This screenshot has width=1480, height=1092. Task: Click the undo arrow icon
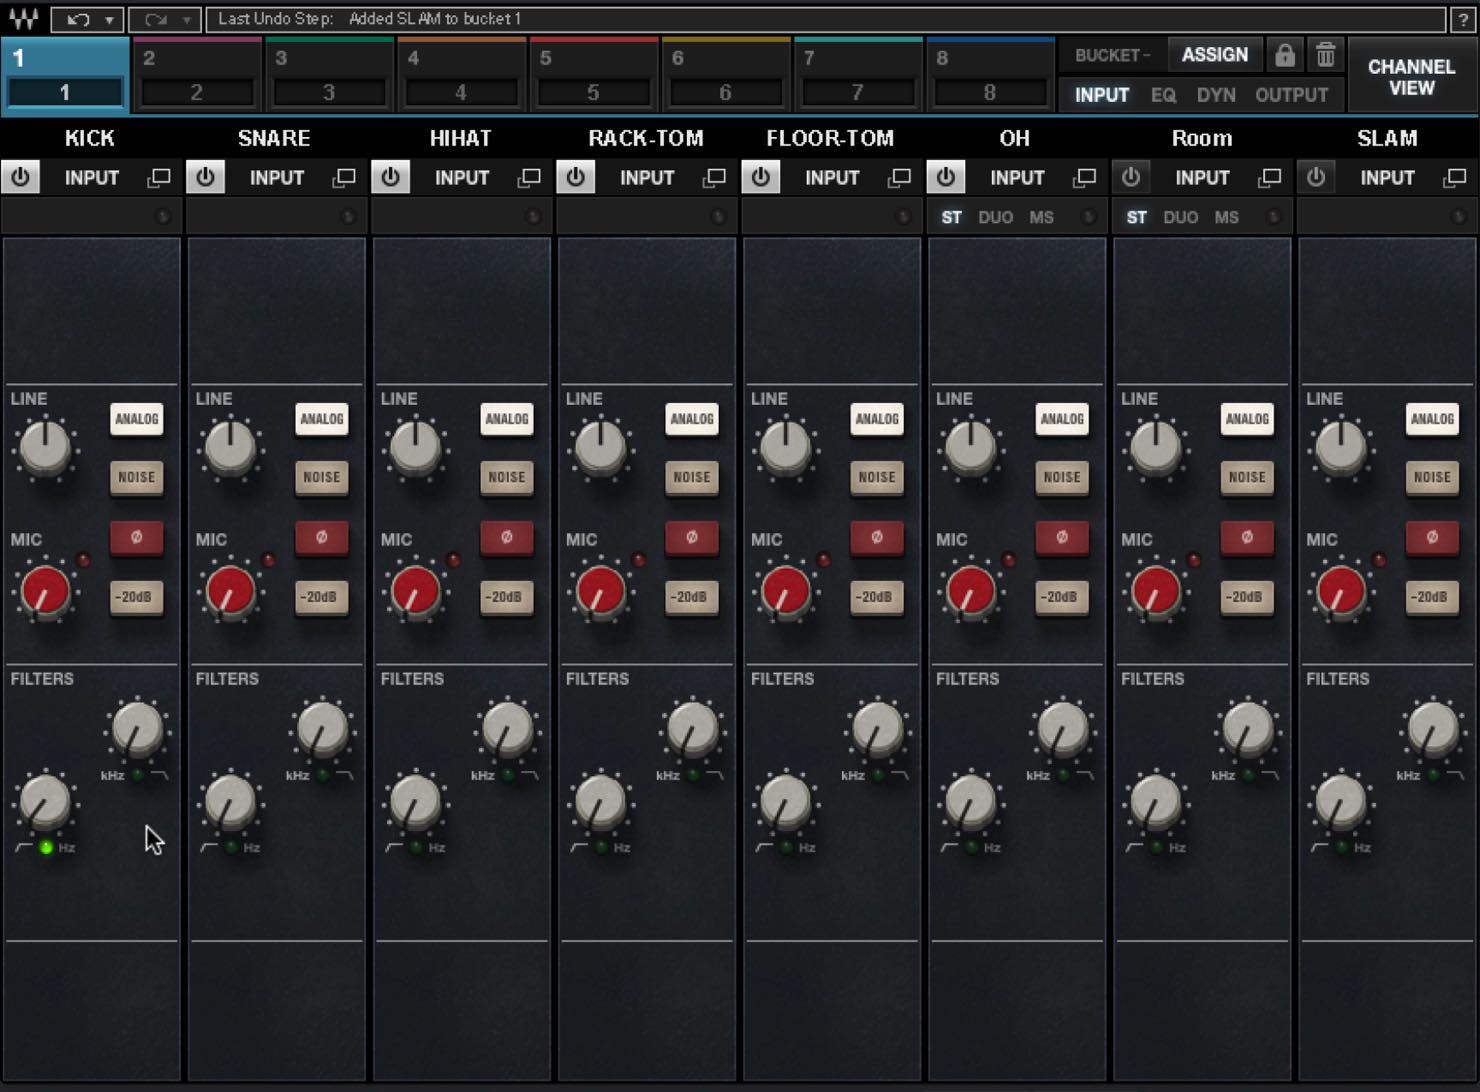(77, 19)
